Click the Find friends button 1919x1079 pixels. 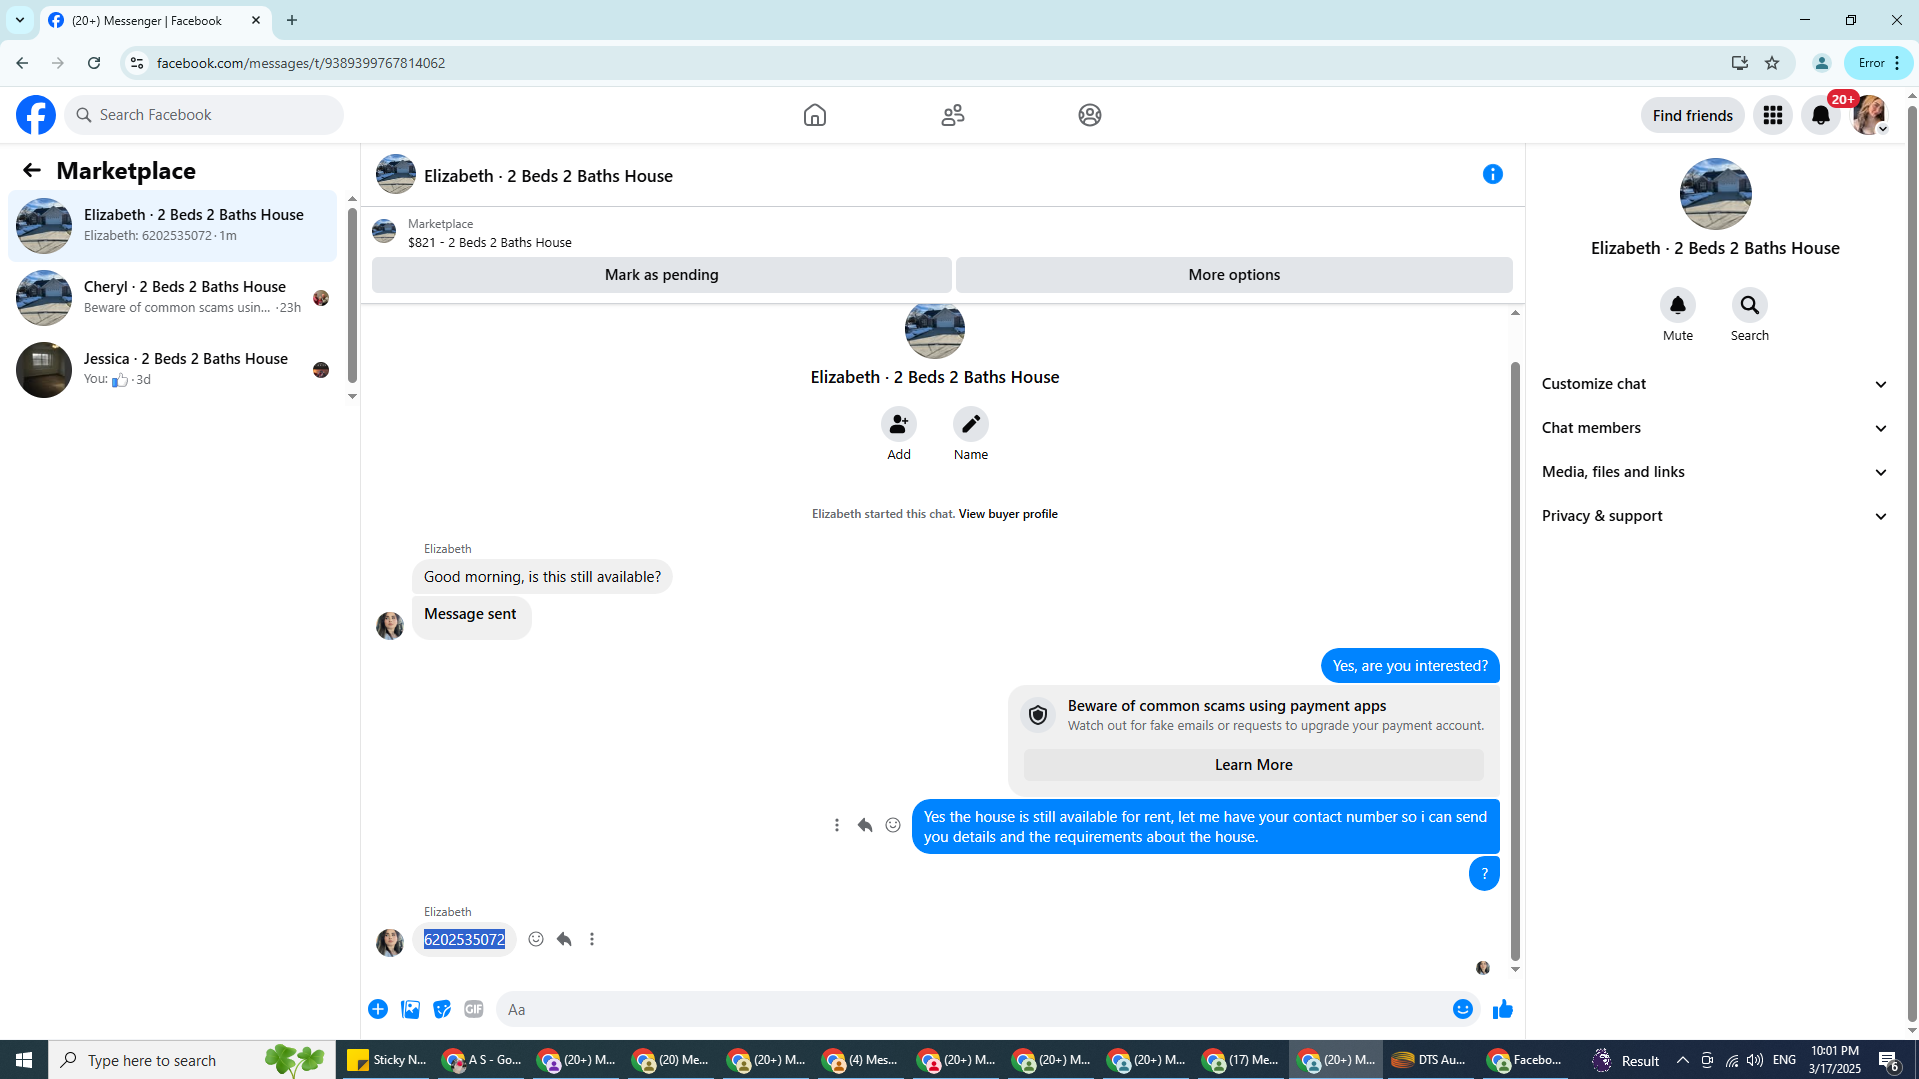1693,115
